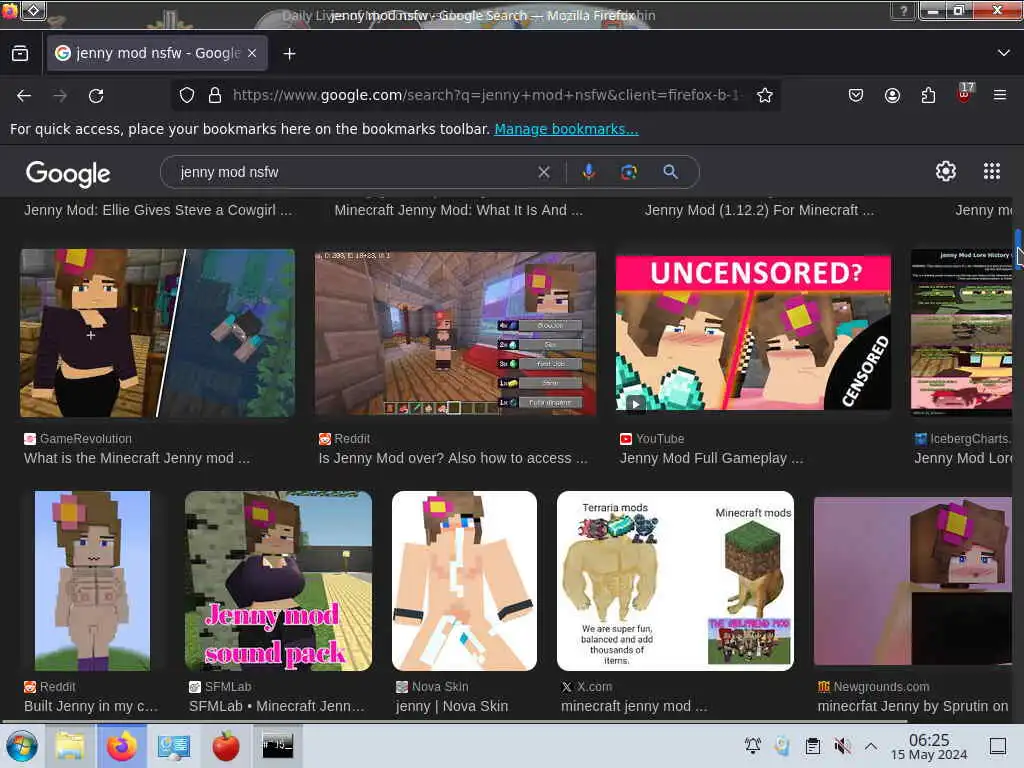Go back one page

24,96
